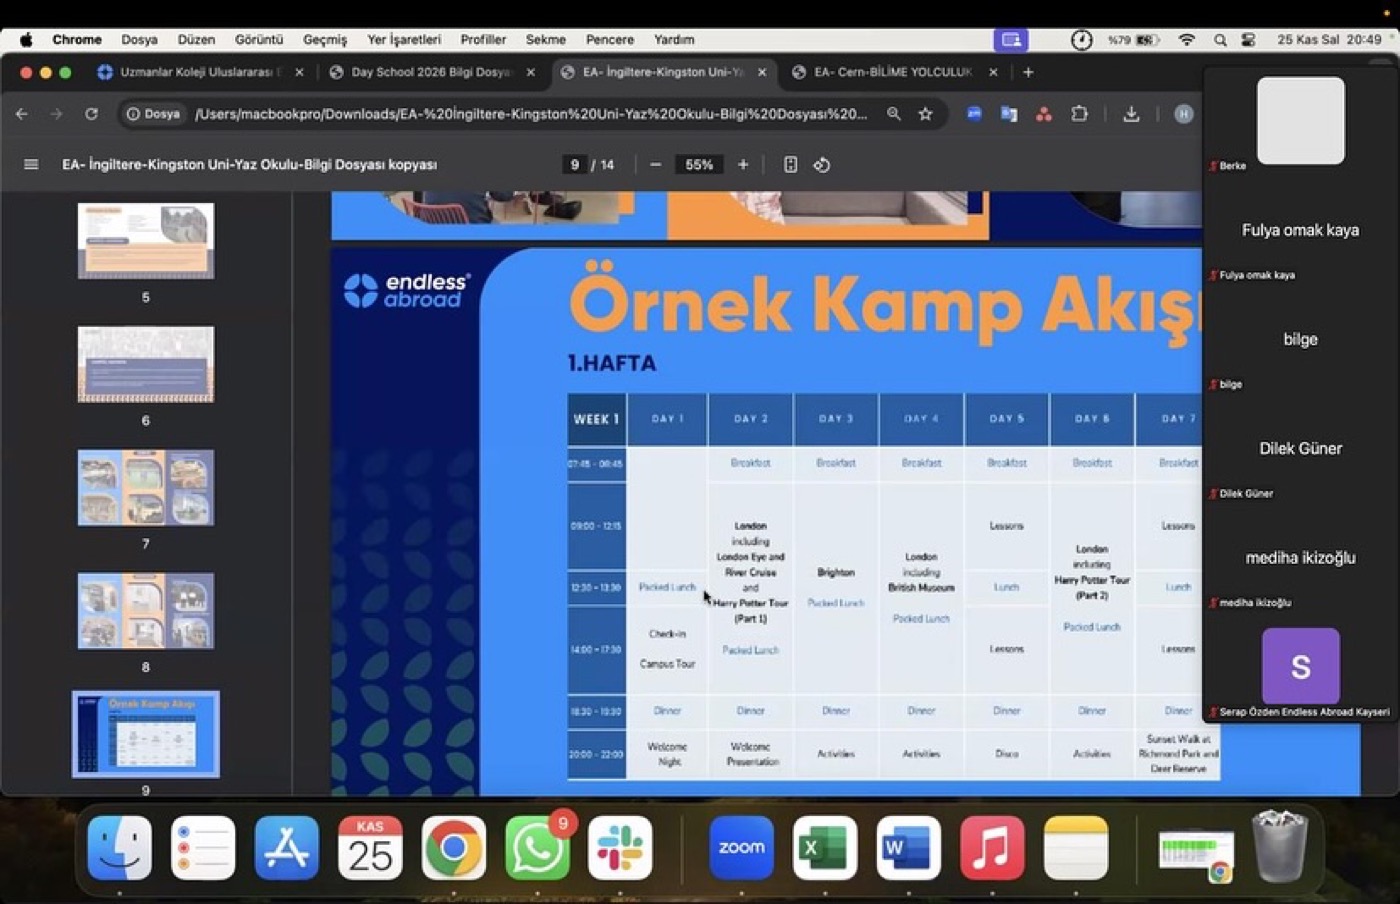This screenshot has height=904, width=1400.
Task: Open the red three-dot extension icon
Action: pyautogui.click(x=1044, y=114)
